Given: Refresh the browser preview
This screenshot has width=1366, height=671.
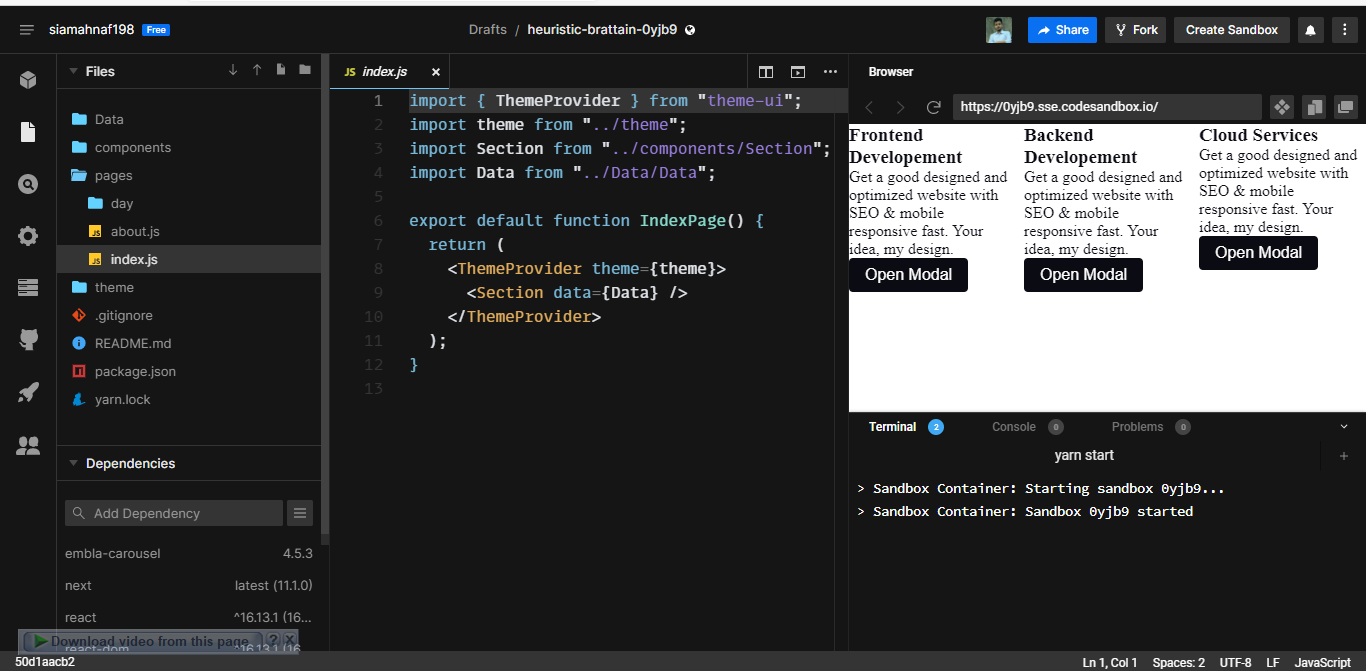Looking at the screenshot, I should tap(934, 107).
